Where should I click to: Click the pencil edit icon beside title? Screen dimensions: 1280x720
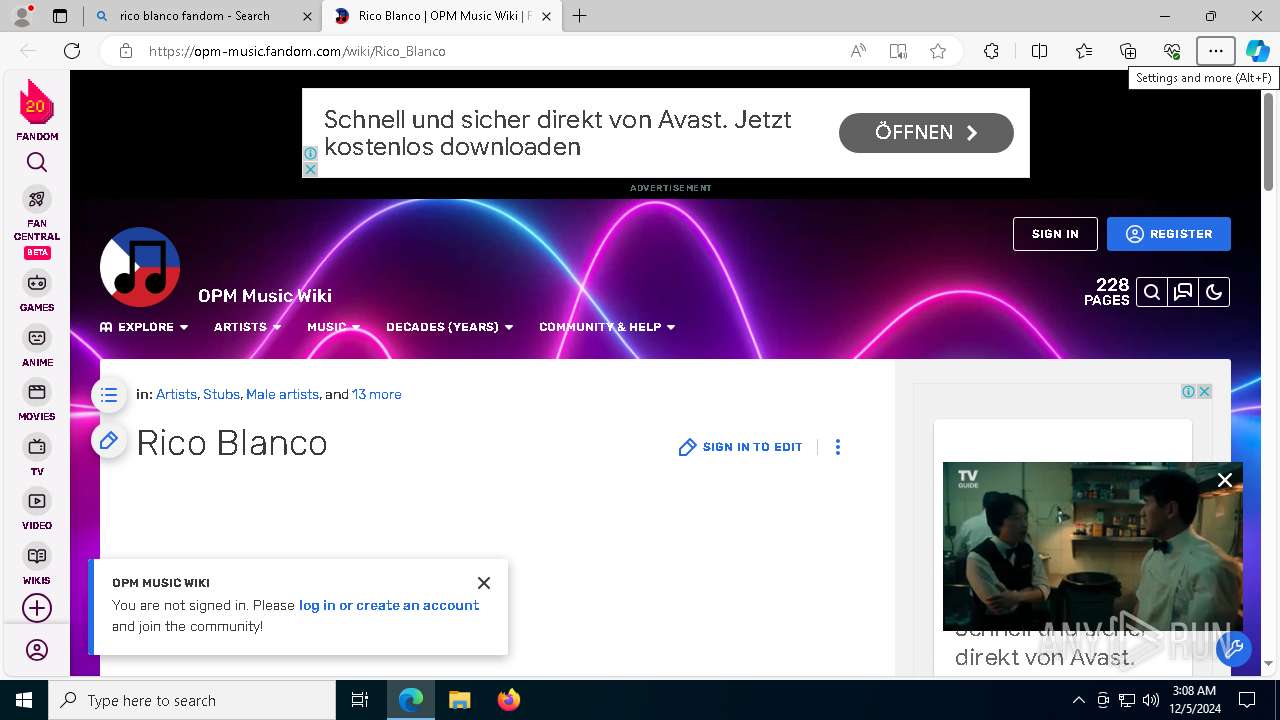[109, 441]
